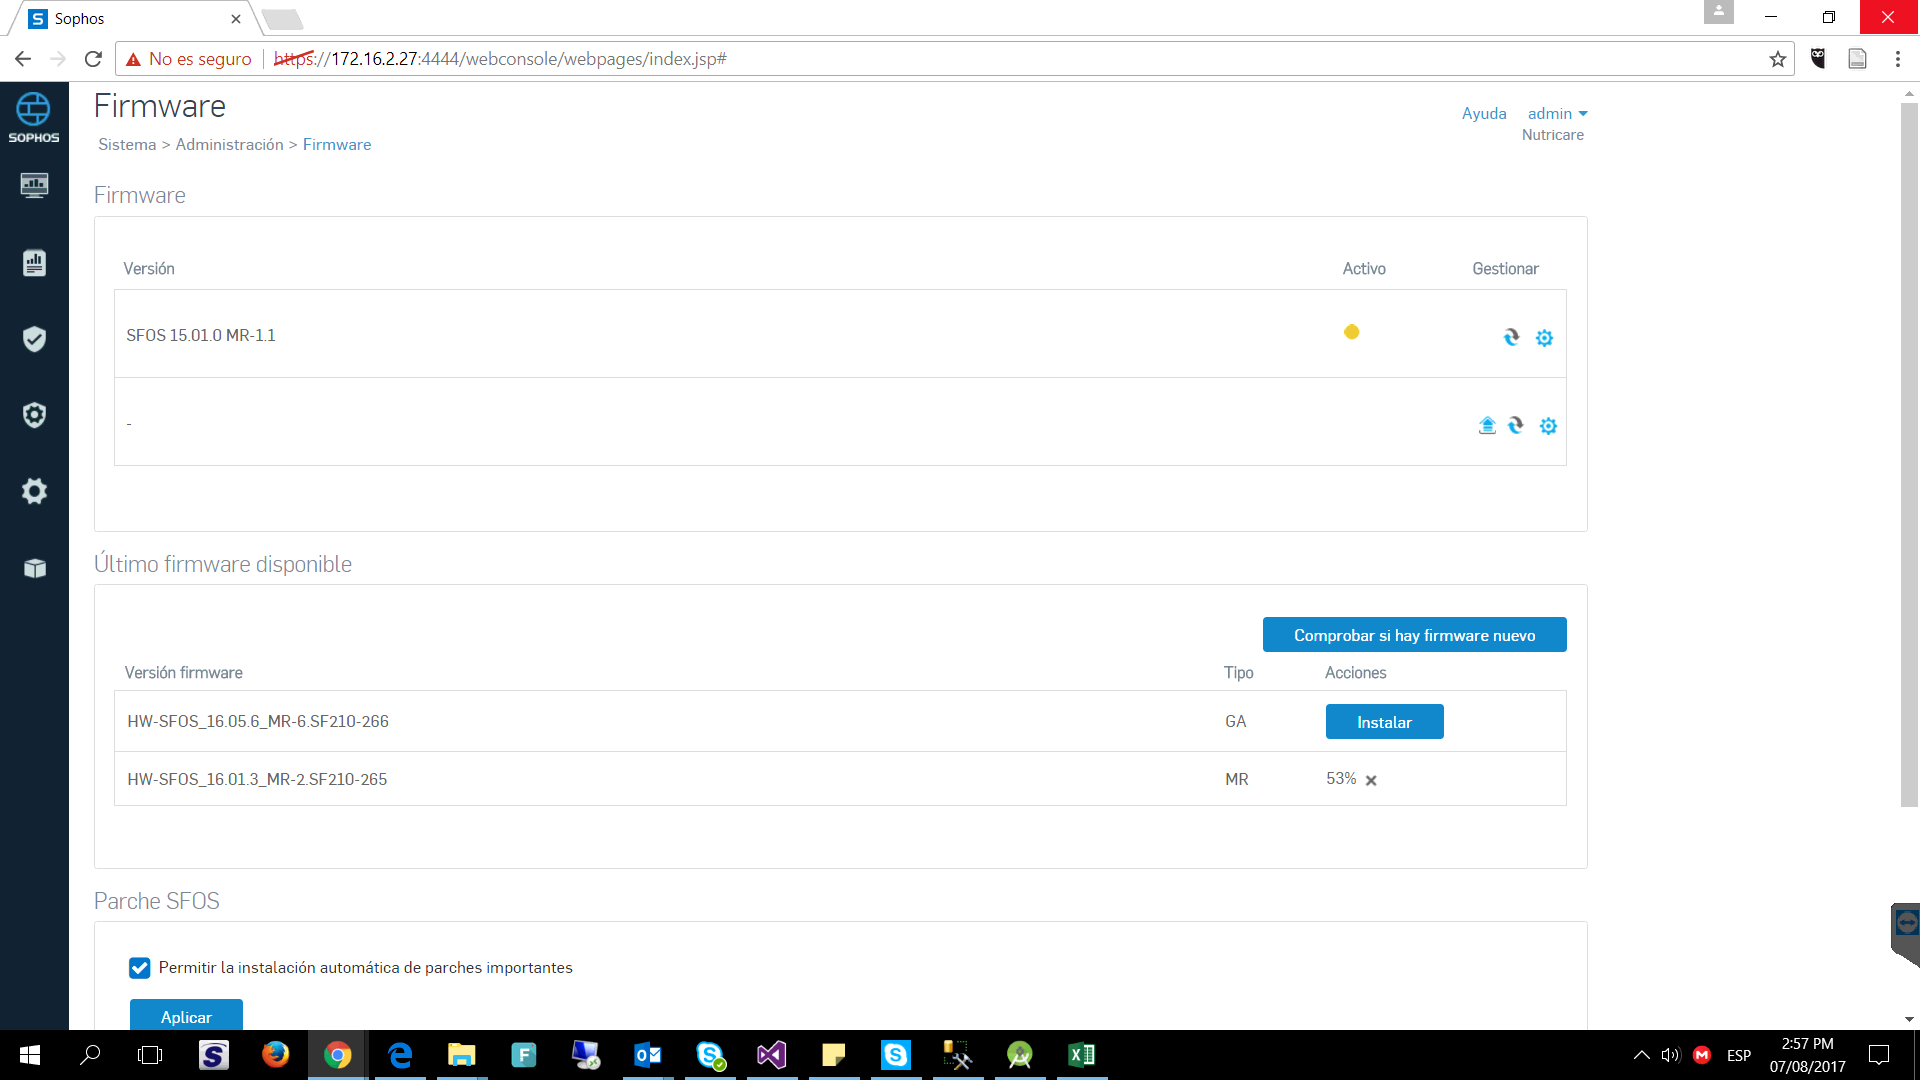Screen dimensions: 1920x1080
Task: Click the 'No es seguro' security warning
Action: [x=188, y=59]
